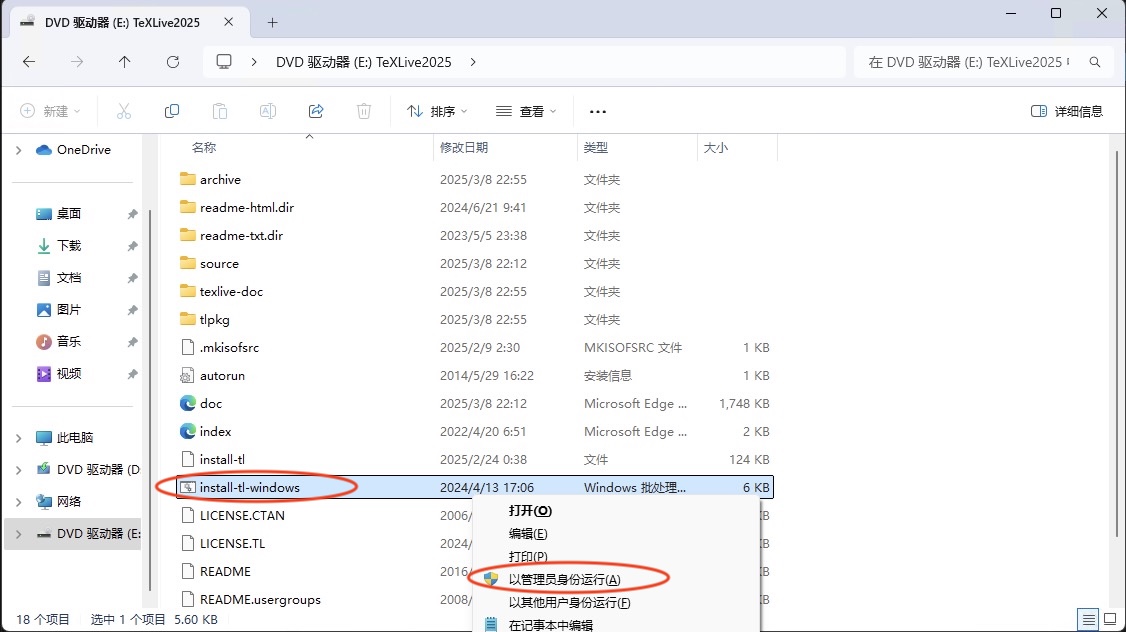Open 文档 in the navigation pane

(69, 277)
